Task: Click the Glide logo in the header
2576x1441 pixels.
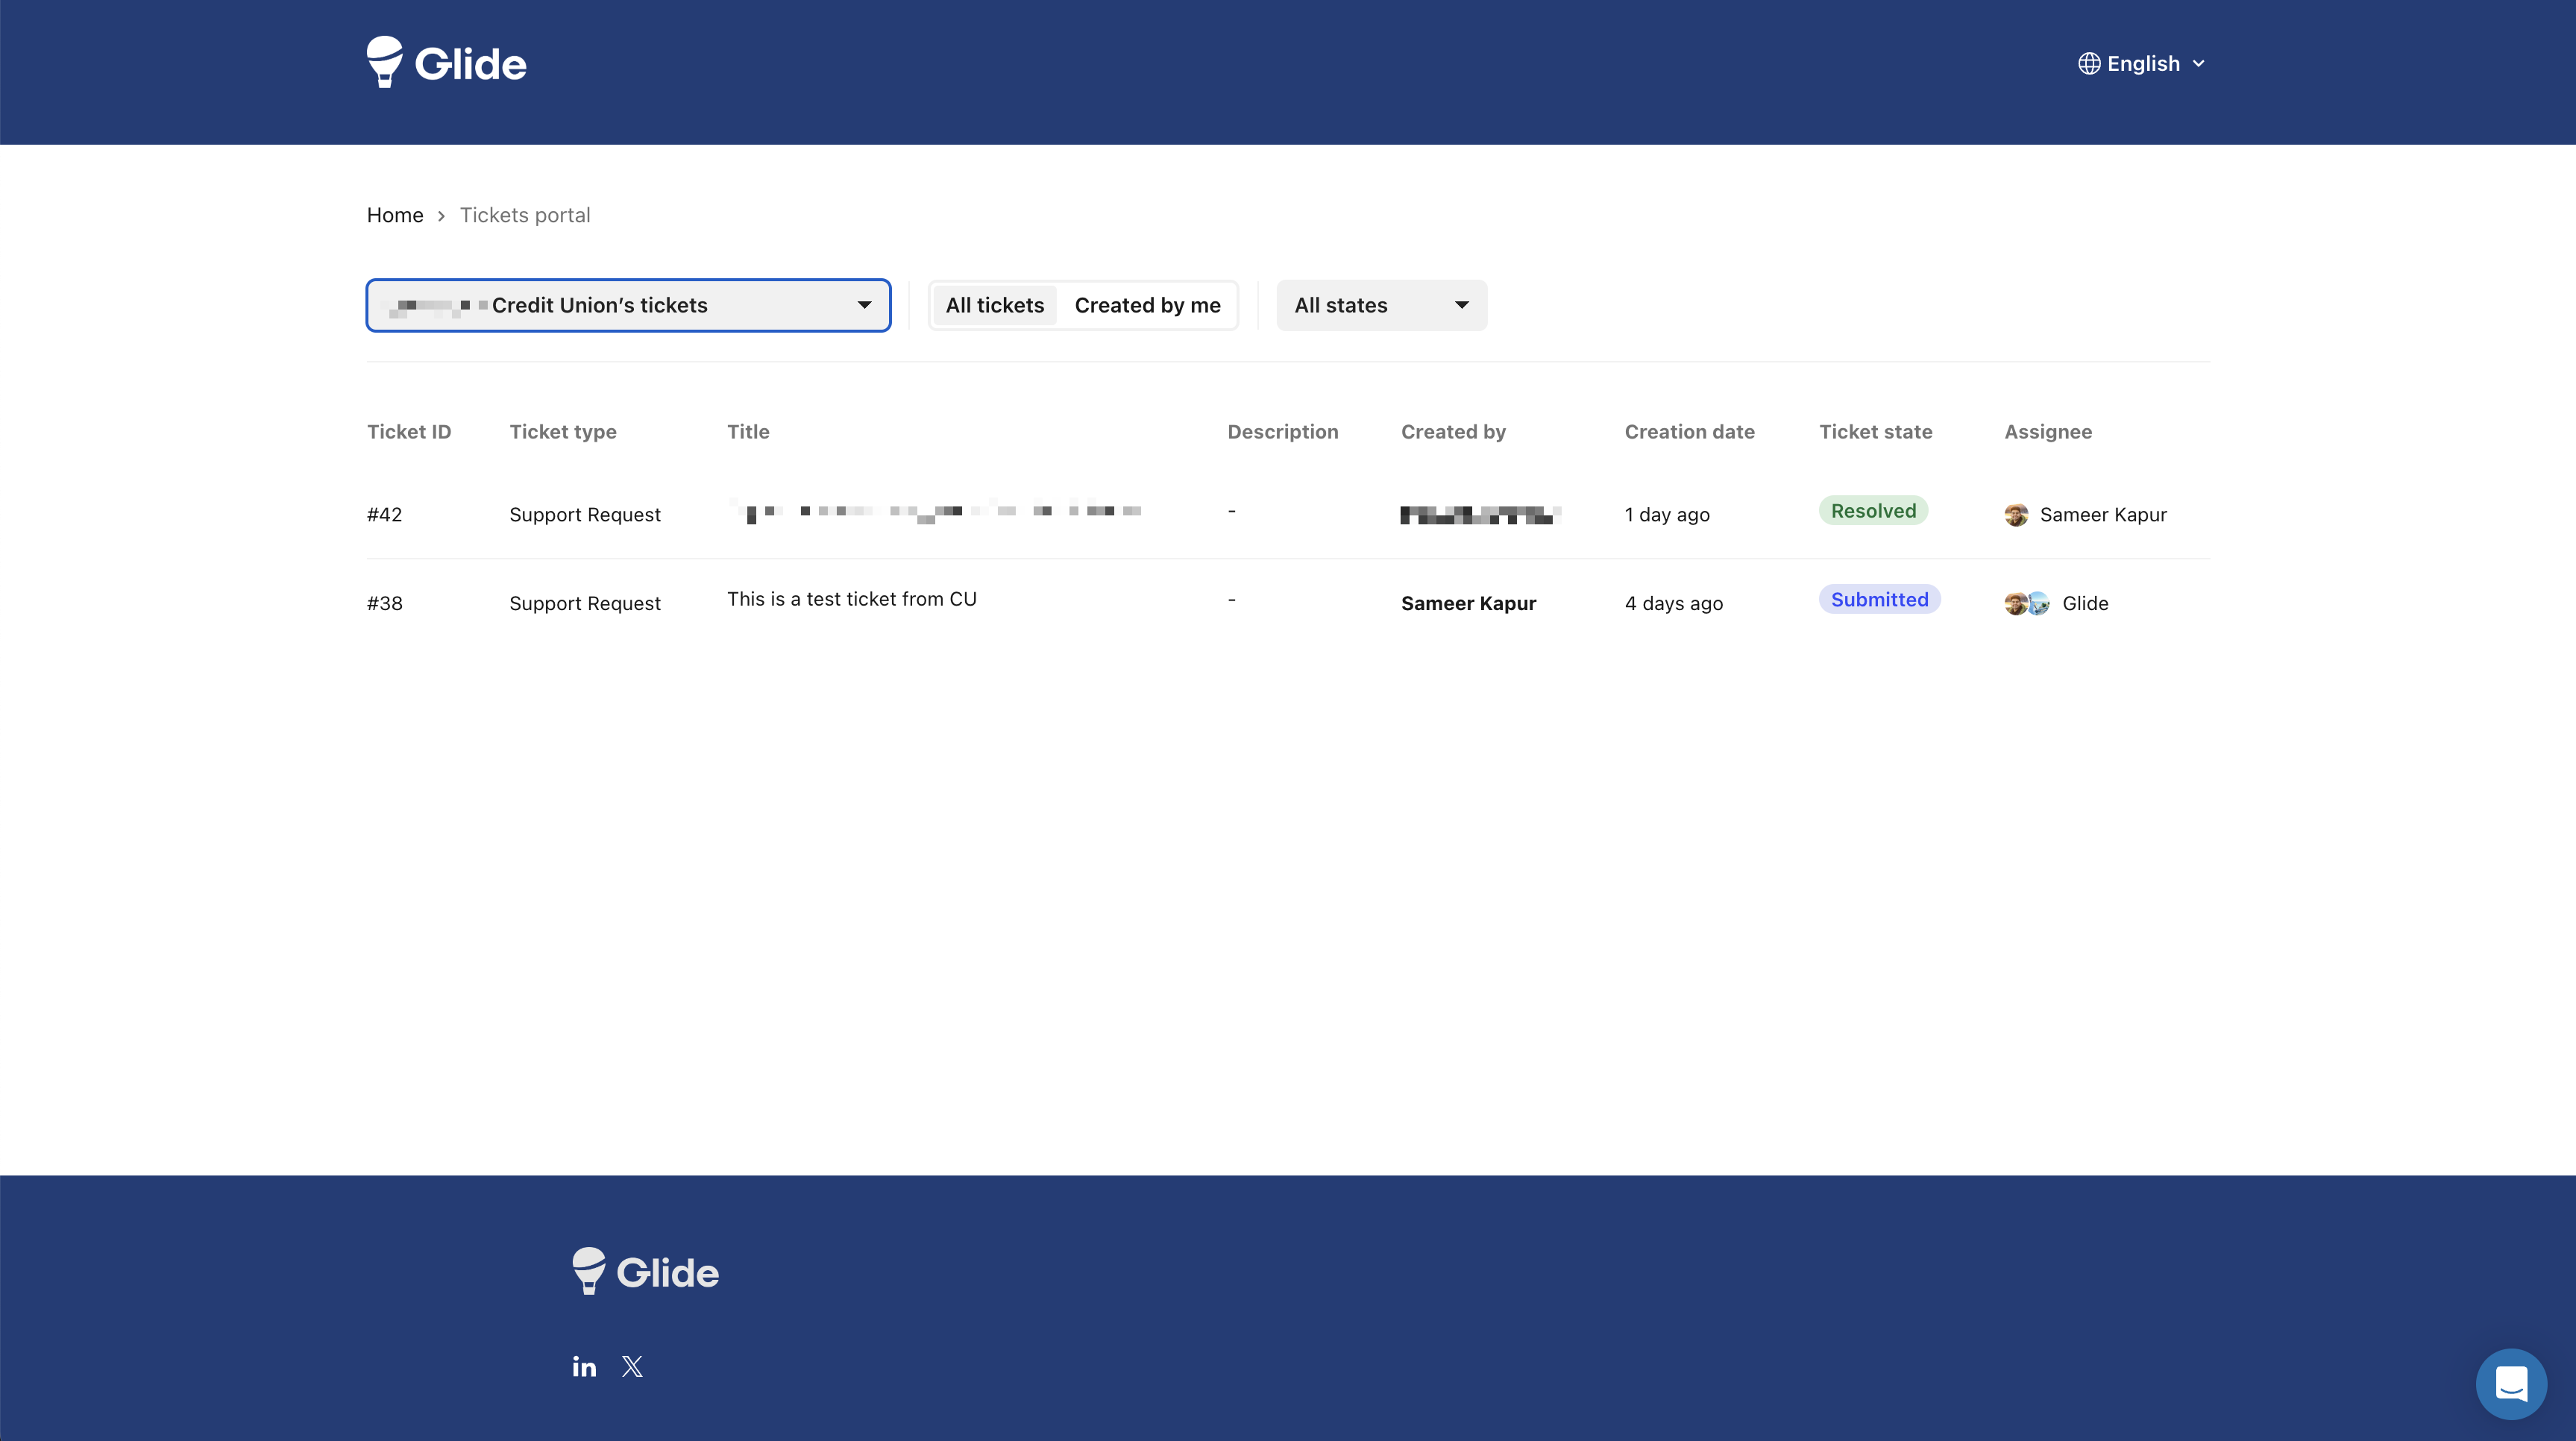Action: [x=446, y=63]
